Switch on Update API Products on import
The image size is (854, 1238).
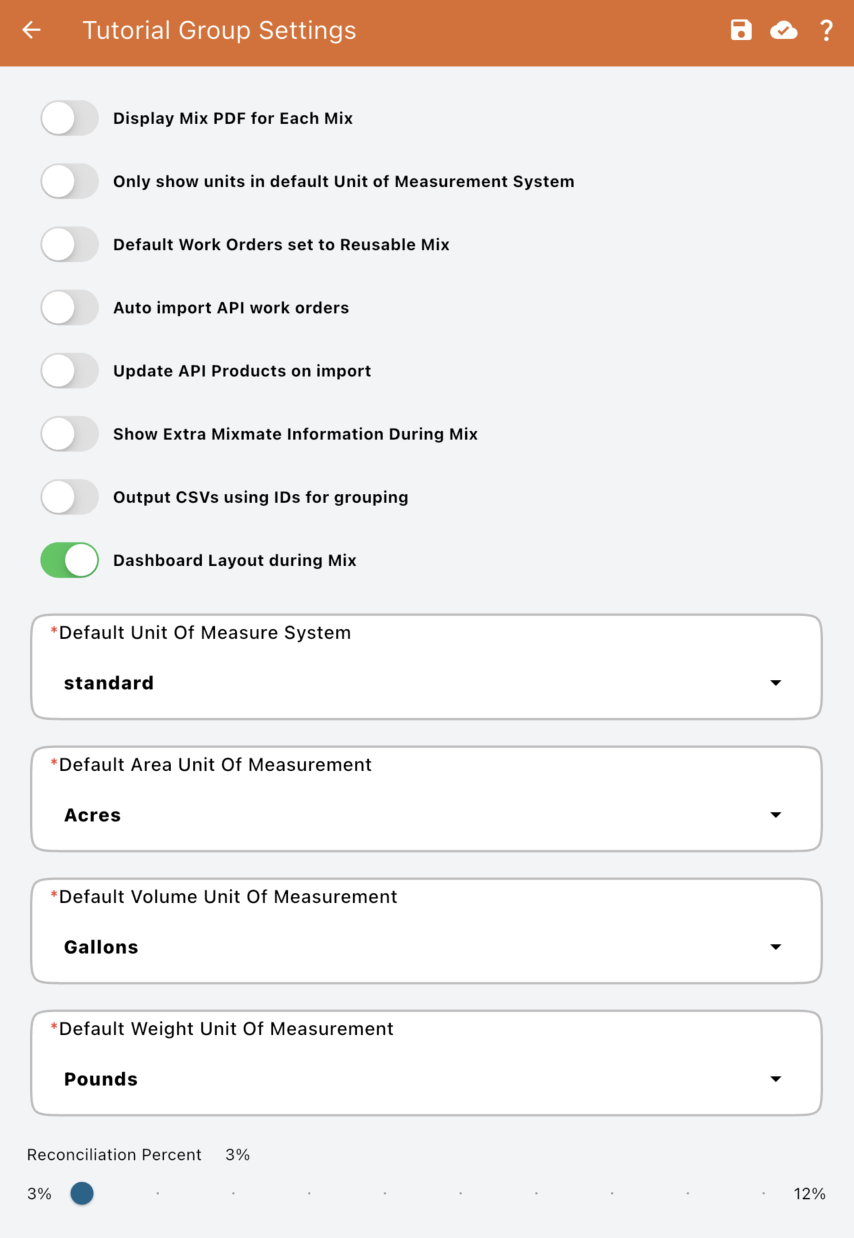tap(69, 370)
